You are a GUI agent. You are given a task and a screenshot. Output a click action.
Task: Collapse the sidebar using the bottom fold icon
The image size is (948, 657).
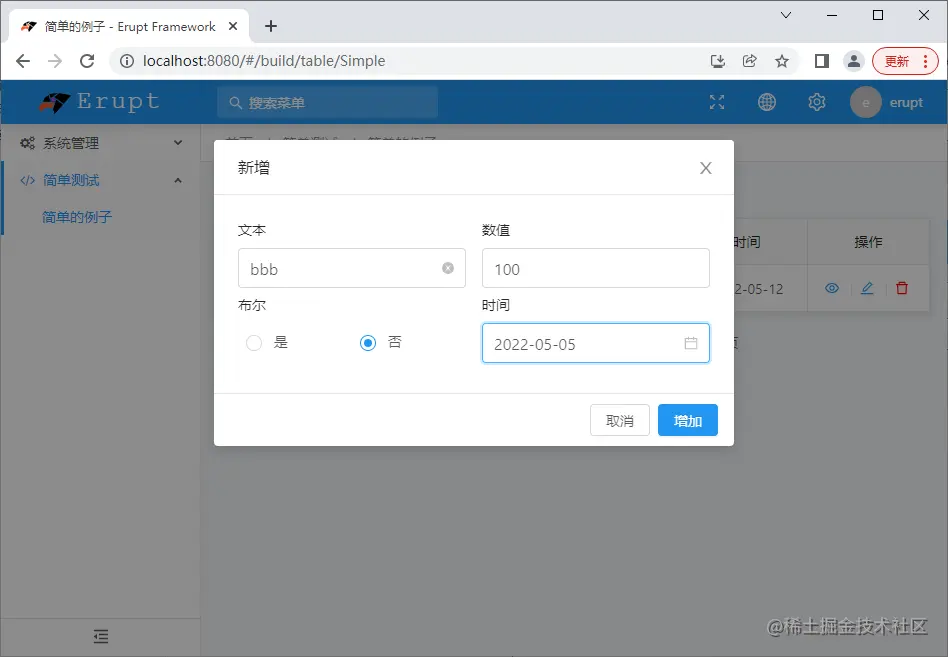pyautogui.click(x=101, y=636)
